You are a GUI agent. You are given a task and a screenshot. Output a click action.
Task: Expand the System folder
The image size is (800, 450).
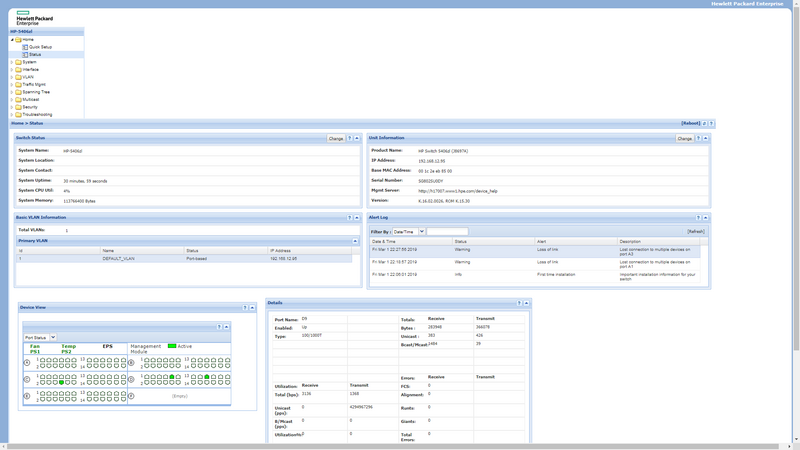12,62
